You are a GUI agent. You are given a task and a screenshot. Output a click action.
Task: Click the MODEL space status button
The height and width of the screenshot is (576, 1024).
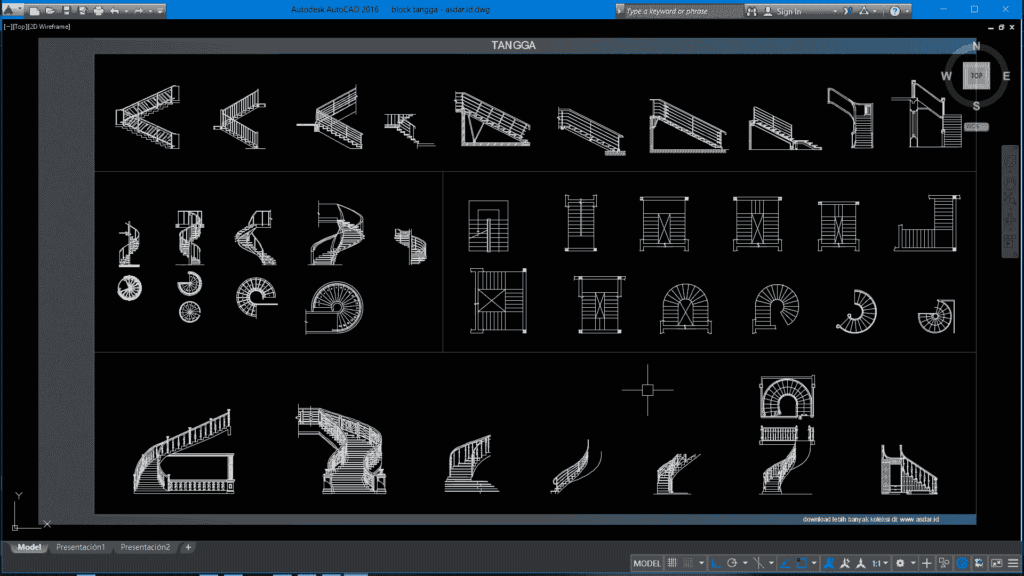[x=647, y=563]
